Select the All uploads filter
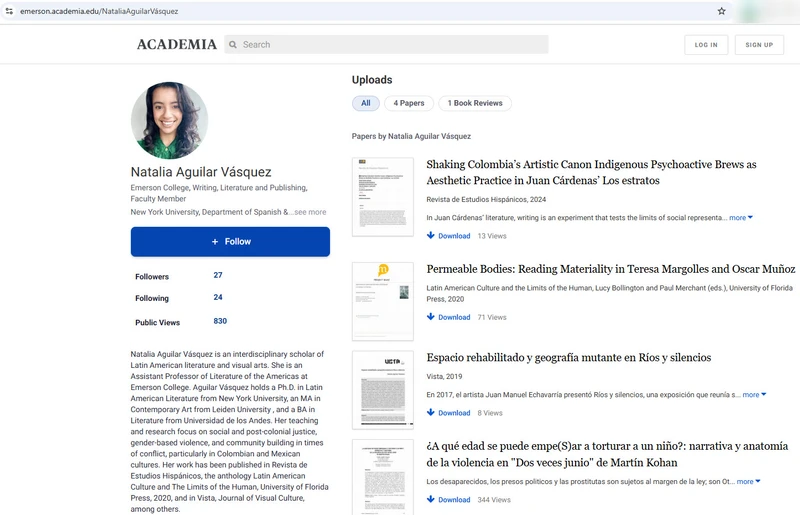The height and width of the screenshot is (515, 800). (x=366, y=103)
